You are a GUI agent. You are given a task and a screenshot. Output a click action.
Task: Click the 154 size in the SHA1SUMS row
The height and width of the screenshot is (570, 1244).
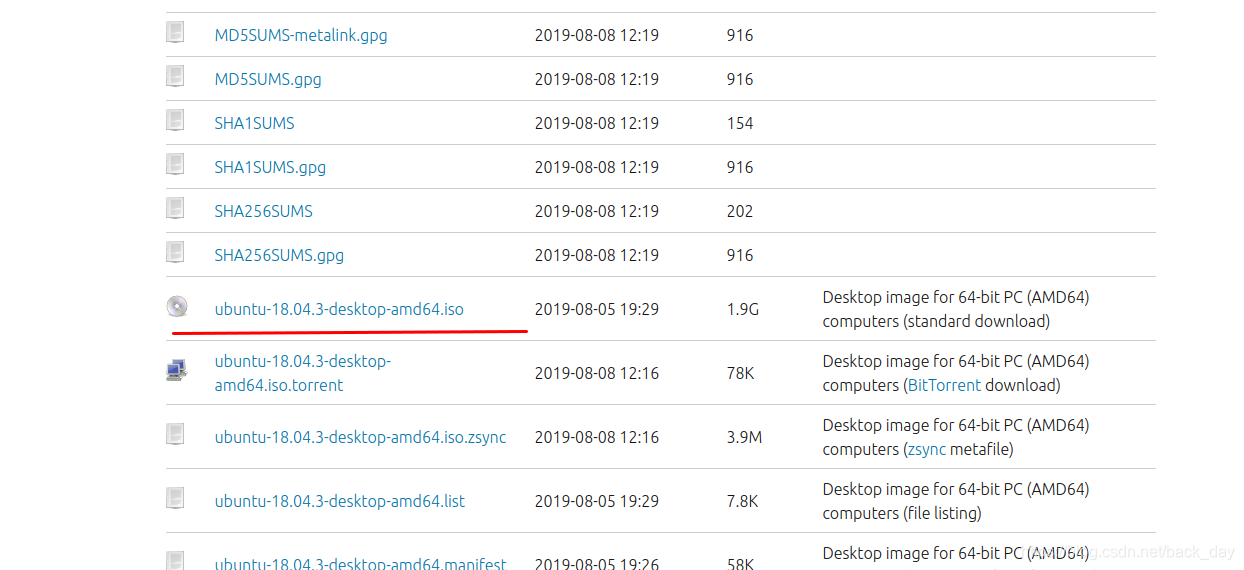[740, 123]
